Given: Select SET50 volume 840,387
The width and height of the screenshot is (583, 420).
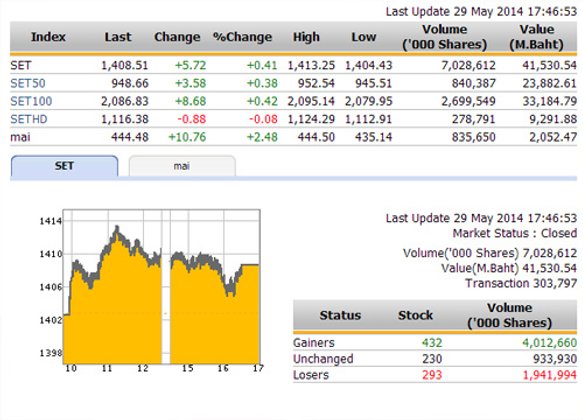Looking at the screenshot, I should (x=474, y=83).
